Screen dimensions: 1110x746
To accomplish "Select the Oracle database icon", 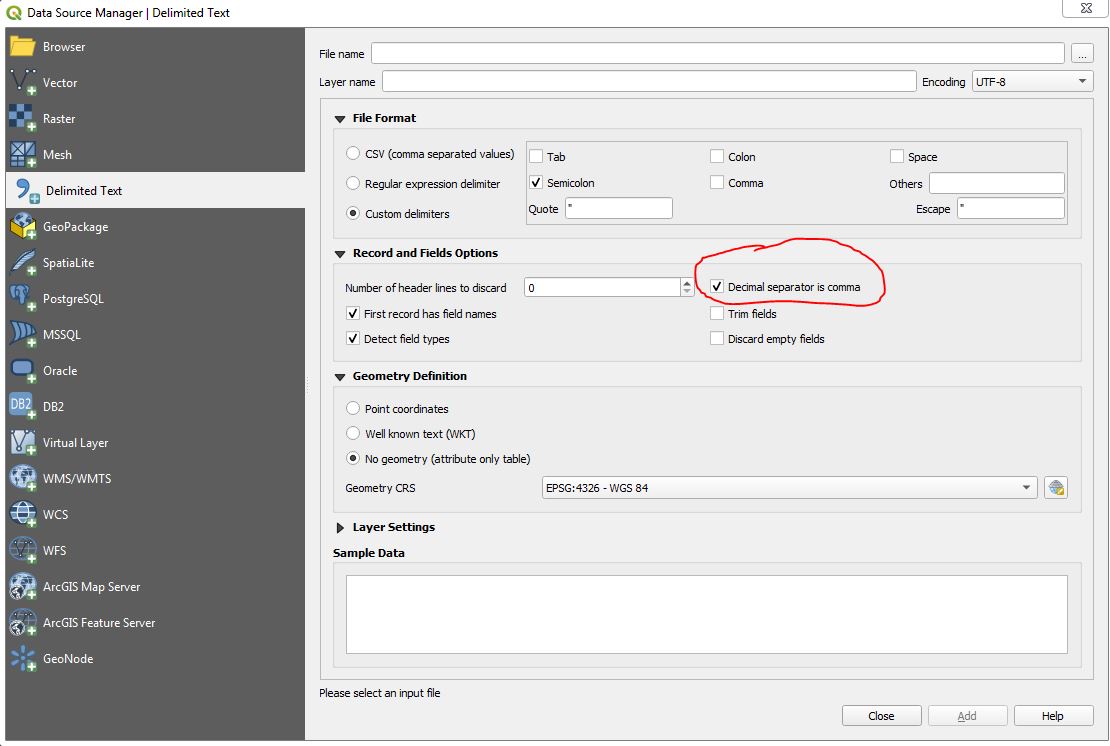I will click(22, 370).
